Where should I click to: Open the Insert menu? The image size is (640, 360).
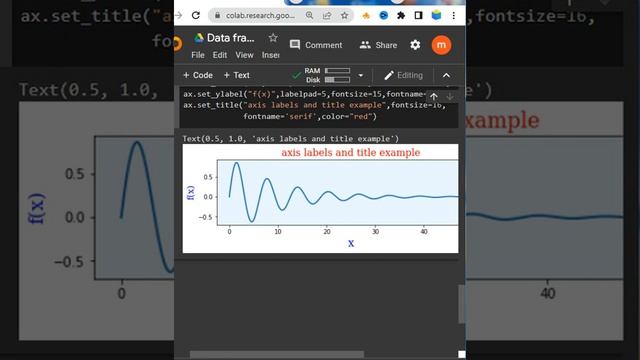(271, 55)
